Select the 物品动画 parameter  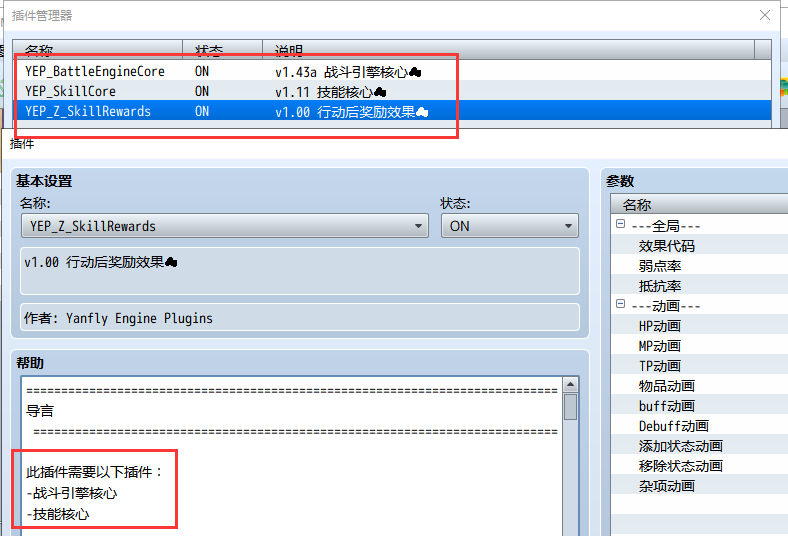(666, 386)
